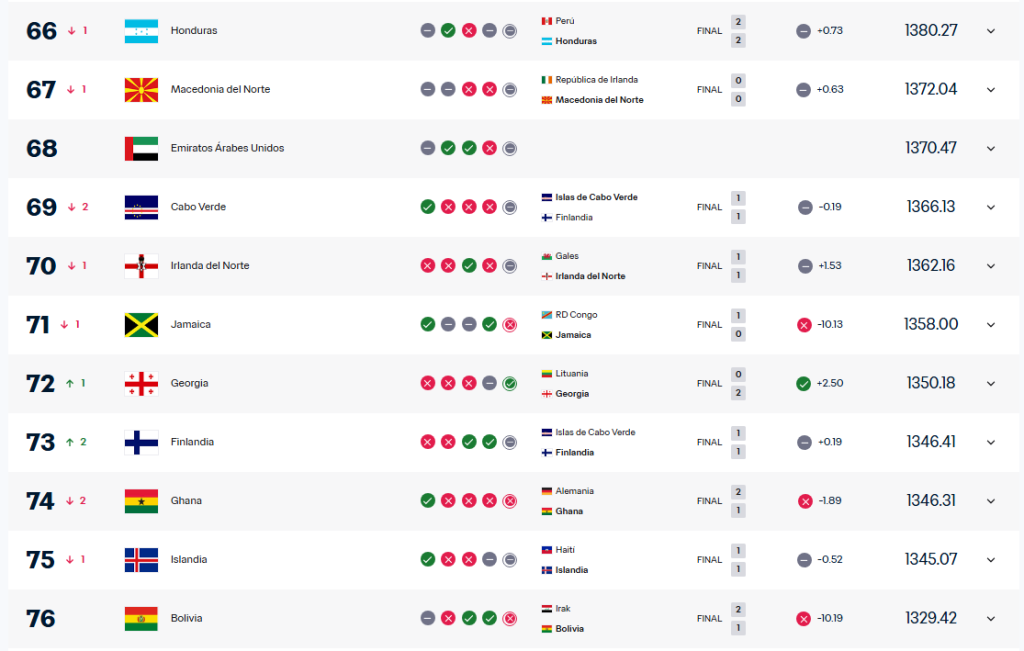Click Ghana's 1346.31 points value

(931, 500)
